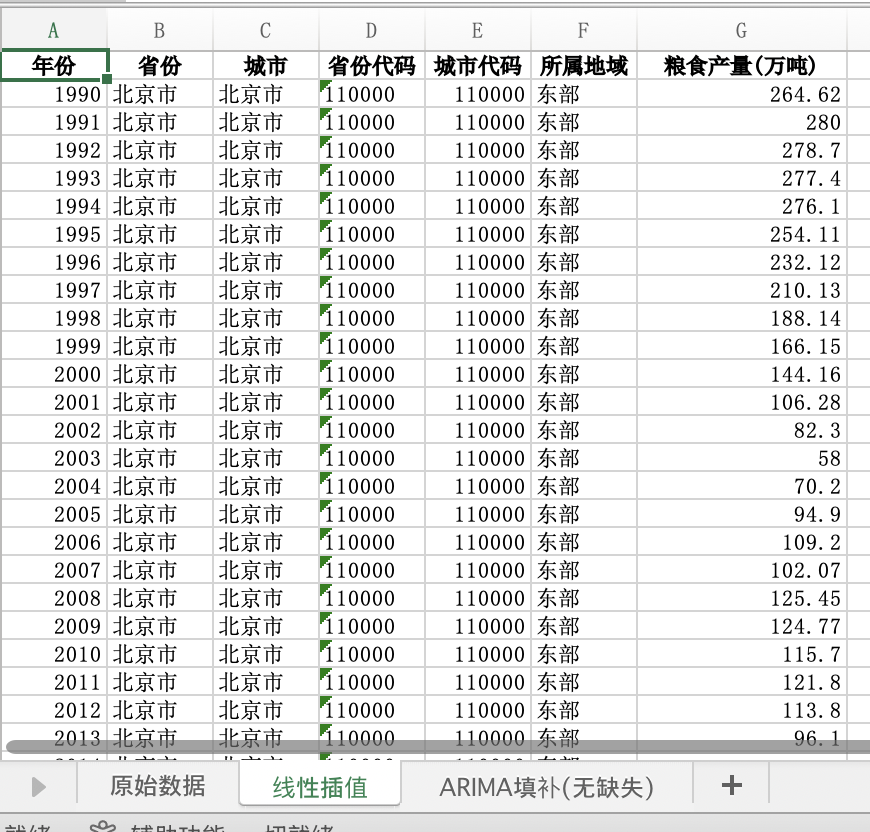Click the sheet tab scroll arrow

click(x=38, y=787)
